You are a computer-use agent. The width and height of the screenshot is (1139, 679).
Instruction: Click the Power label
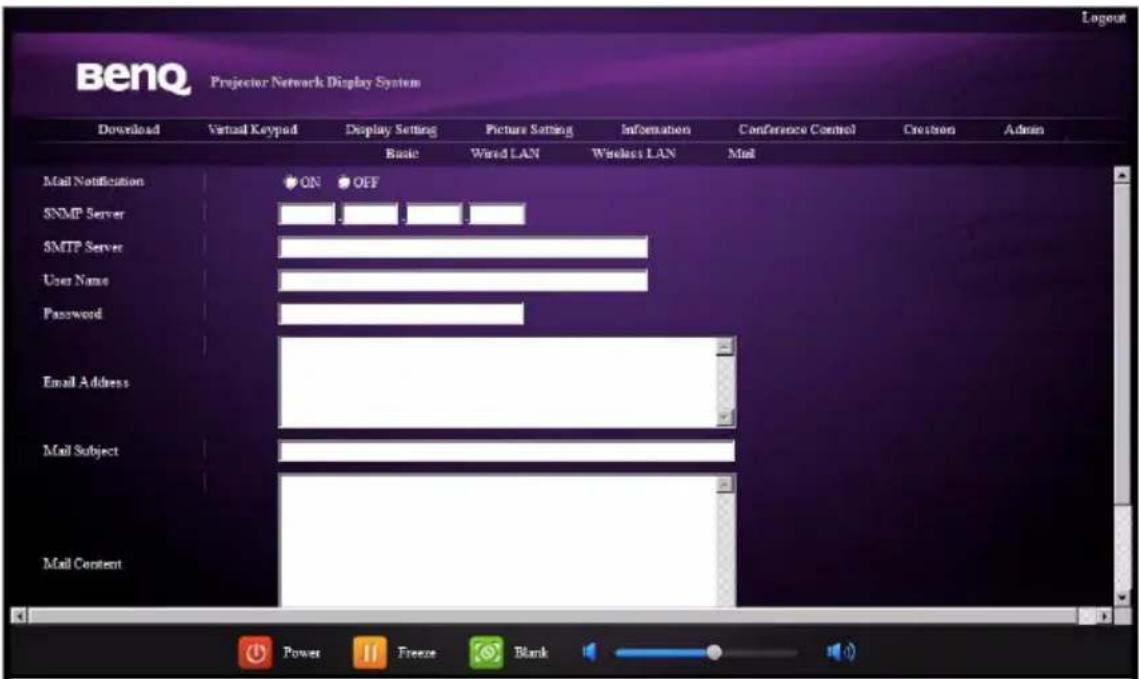pos(301,652)
